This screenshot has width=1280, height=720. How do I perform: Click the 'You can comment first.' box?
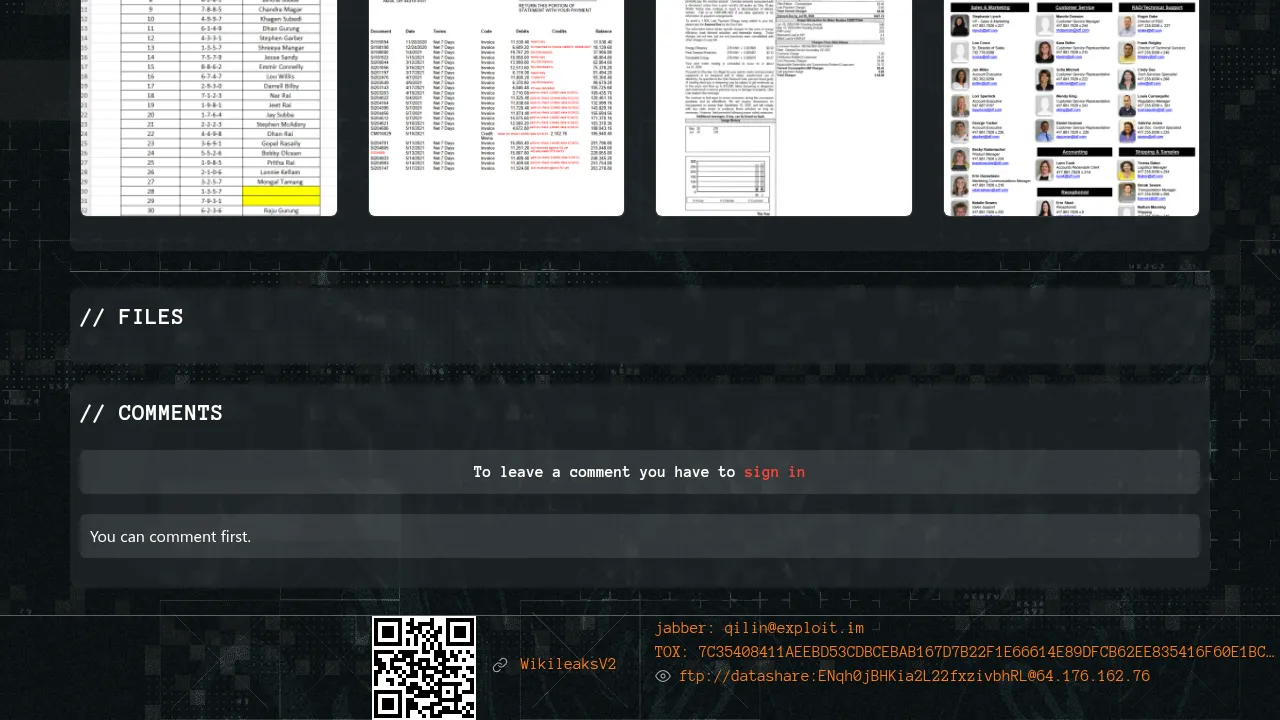639,536
